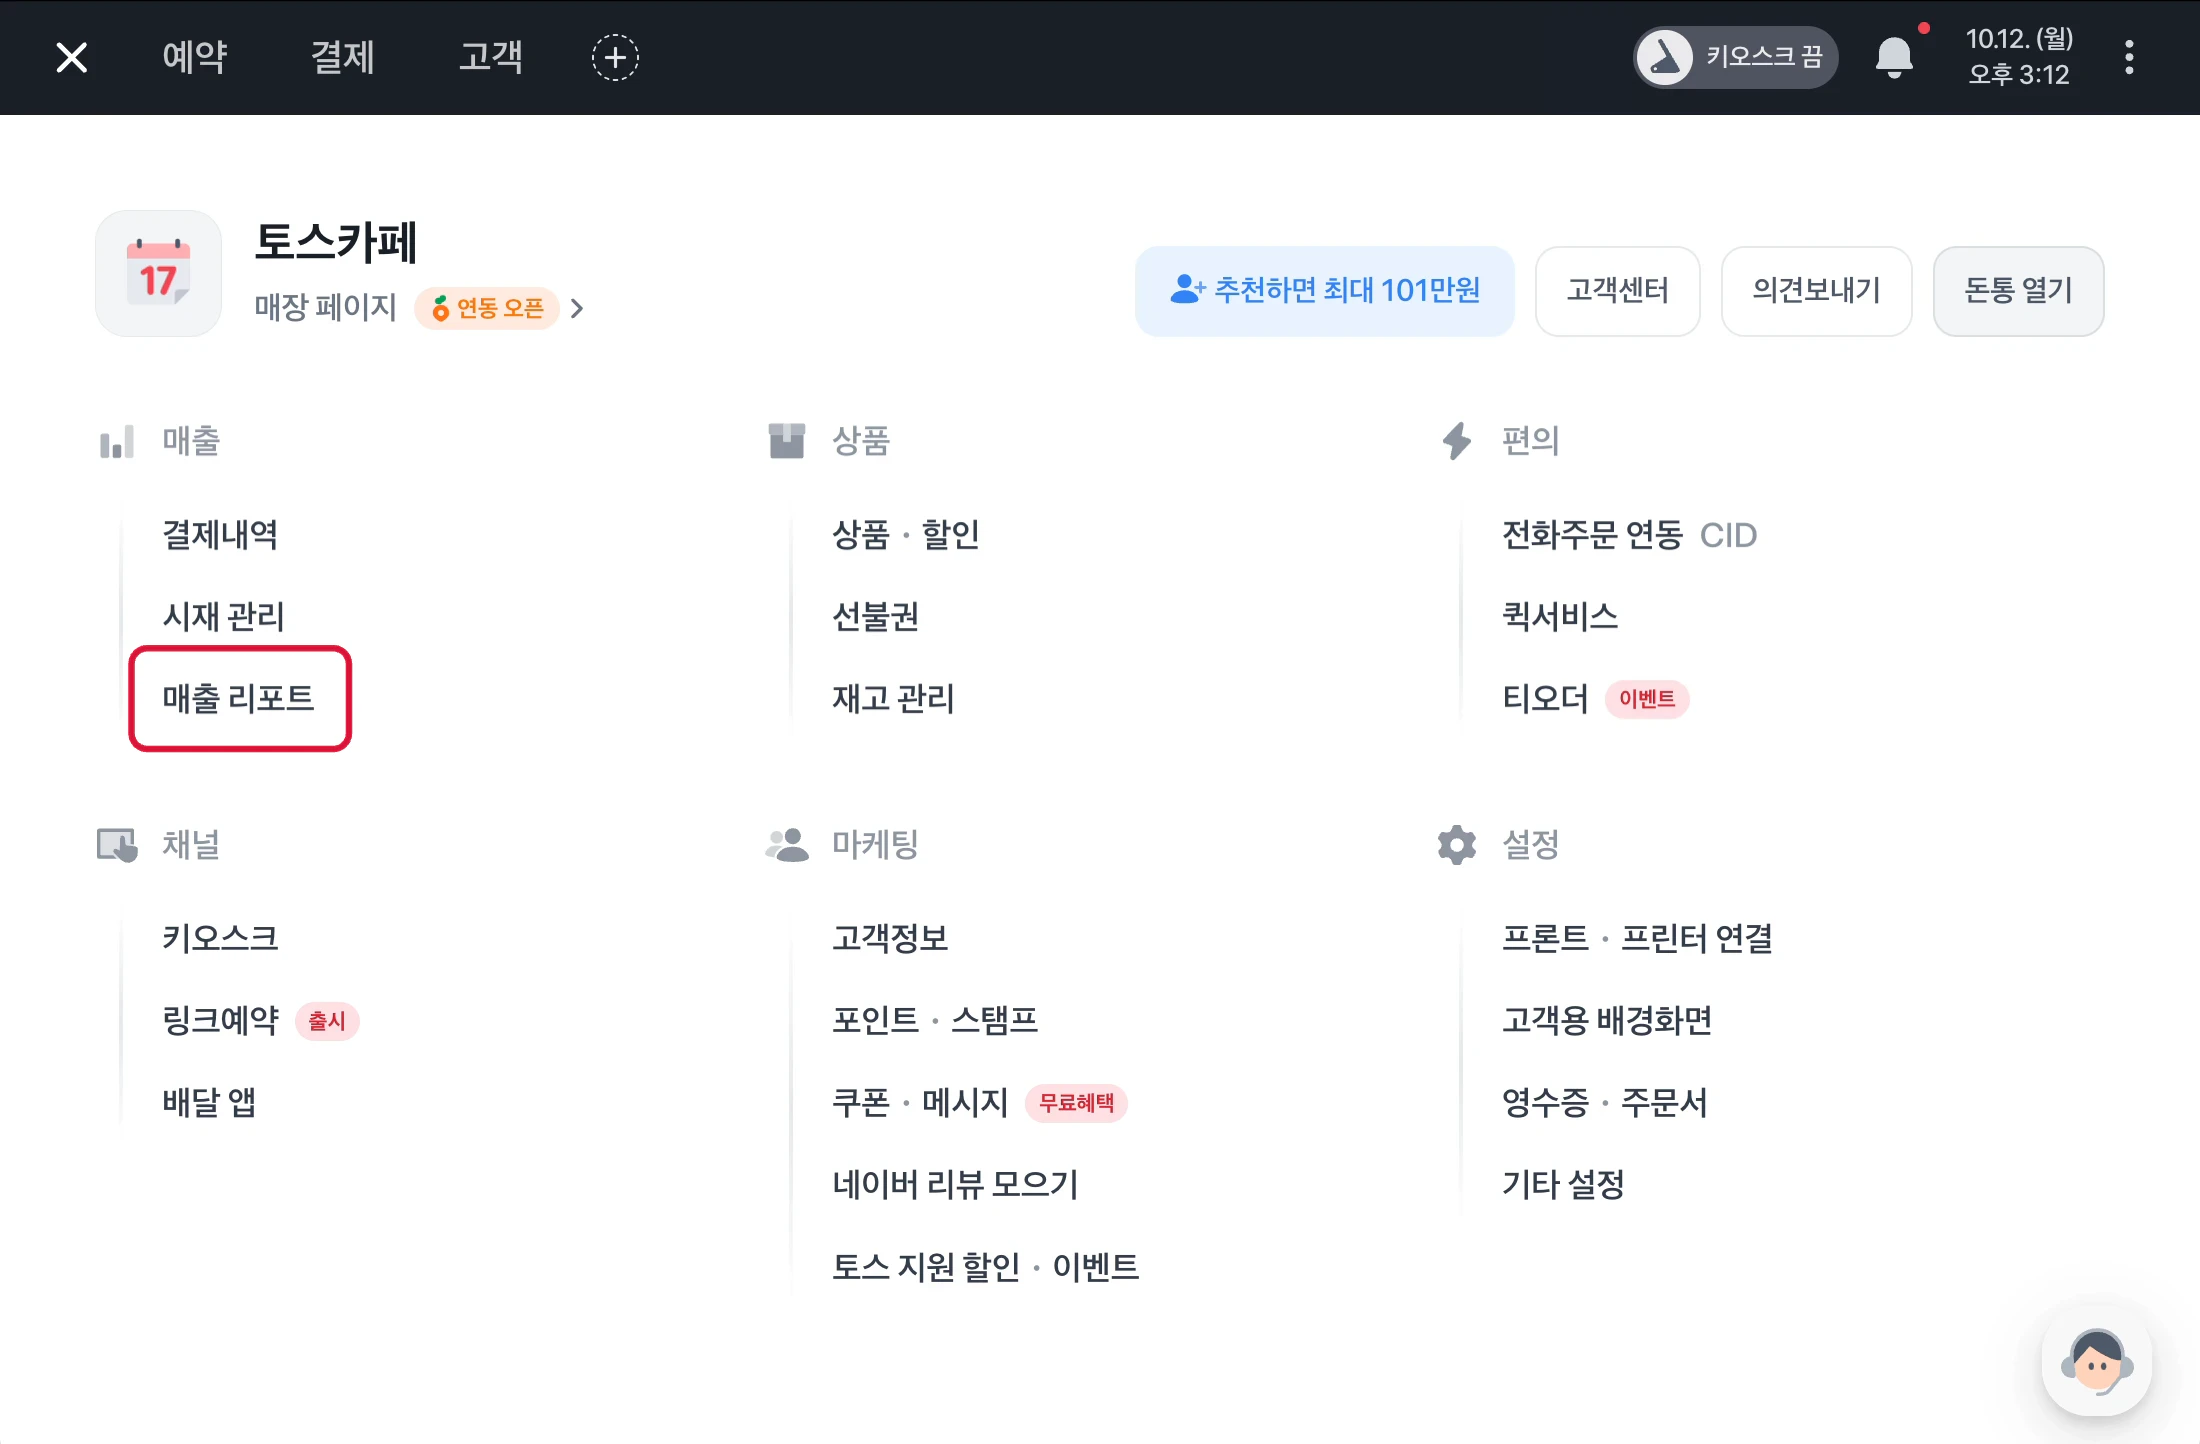The height and width of the screenshot is (1444, 2200).
Task: Click the 매출 bar chart icon
Action: [117, 441]
